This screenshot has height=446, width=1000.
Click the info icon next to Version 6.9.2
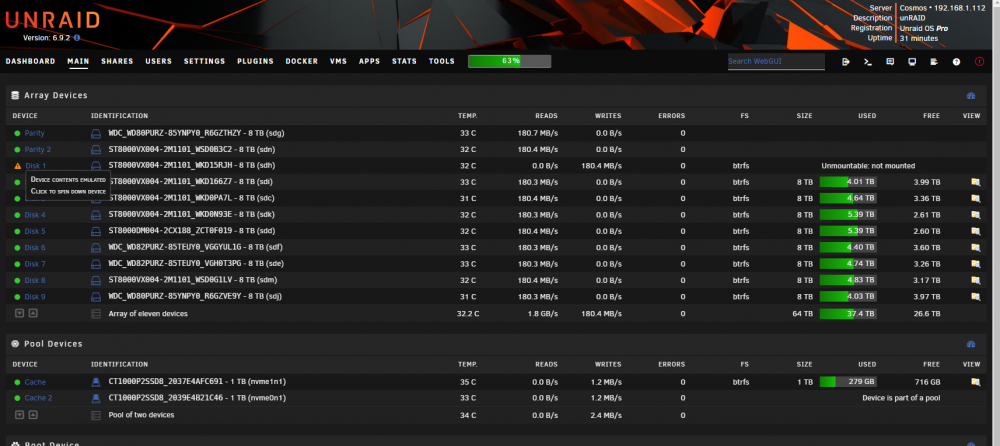point(77,38)
